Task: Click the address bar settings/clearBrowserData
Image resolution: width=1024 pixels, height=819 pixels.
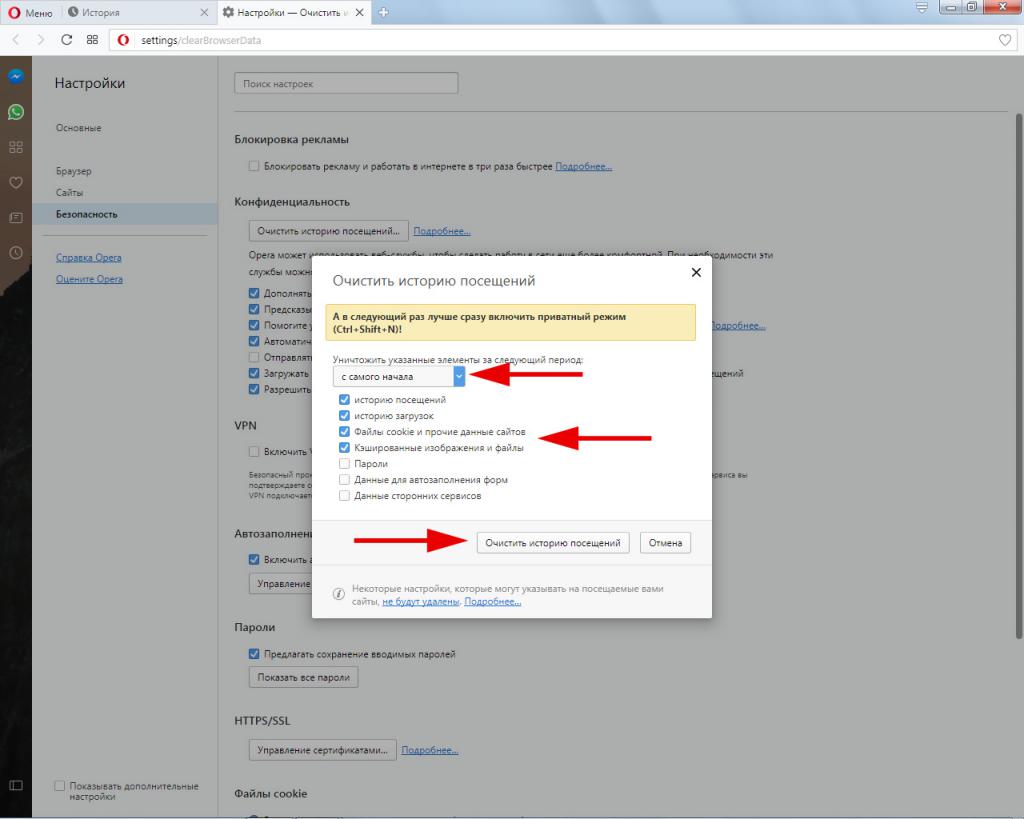Action: pos(562,40)
